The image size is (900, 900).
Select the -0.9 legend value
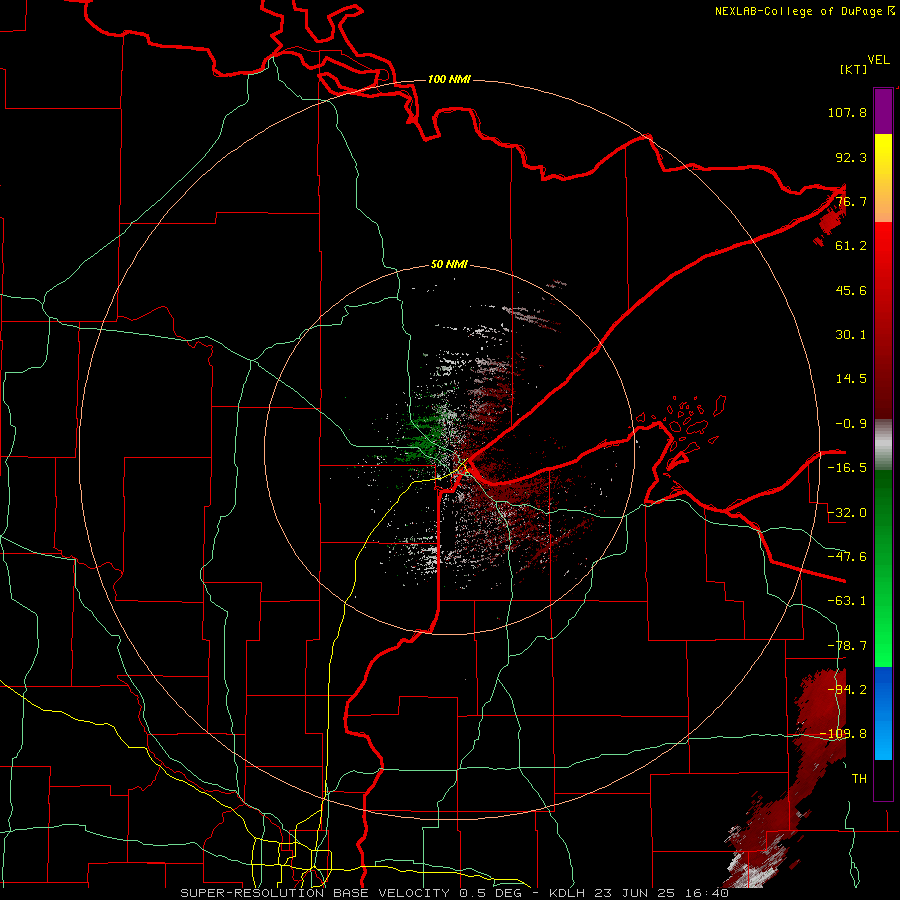(847, 424)
